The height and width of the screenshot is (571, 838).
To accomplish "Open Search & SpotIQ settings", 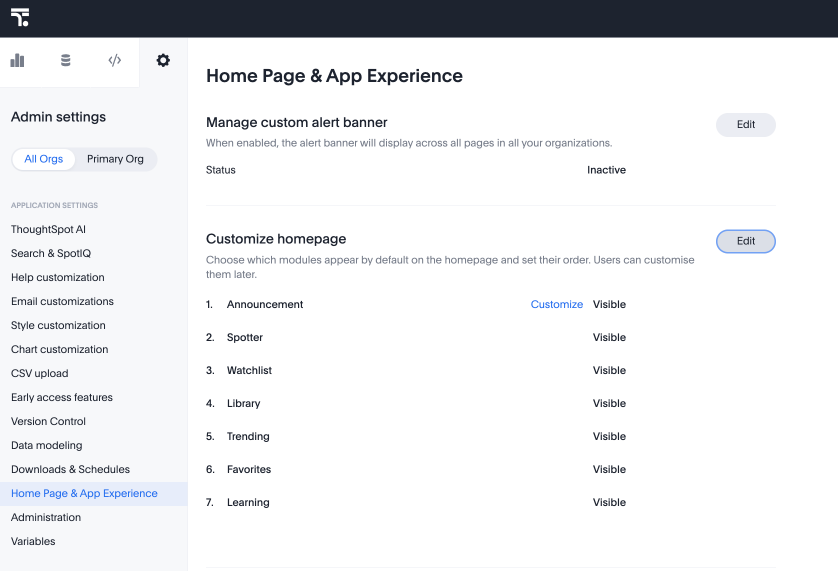I will (51, 253).
